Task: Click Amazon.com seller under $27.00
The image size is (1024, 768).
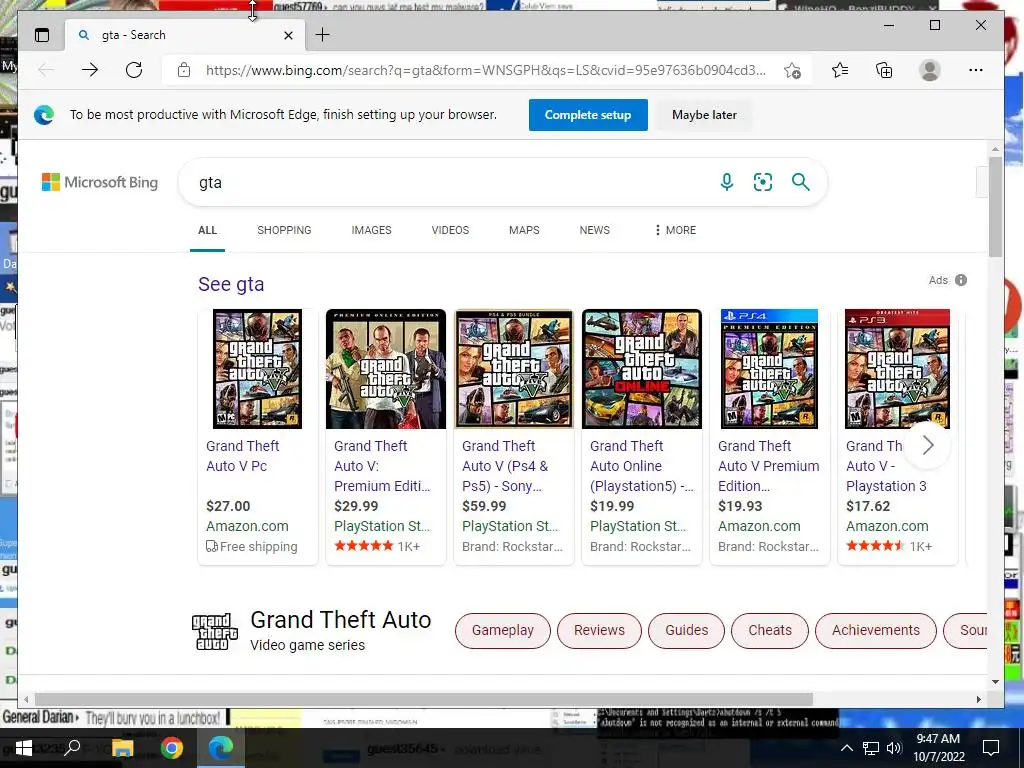Action: pyautogui.click(x=247, y=526)
